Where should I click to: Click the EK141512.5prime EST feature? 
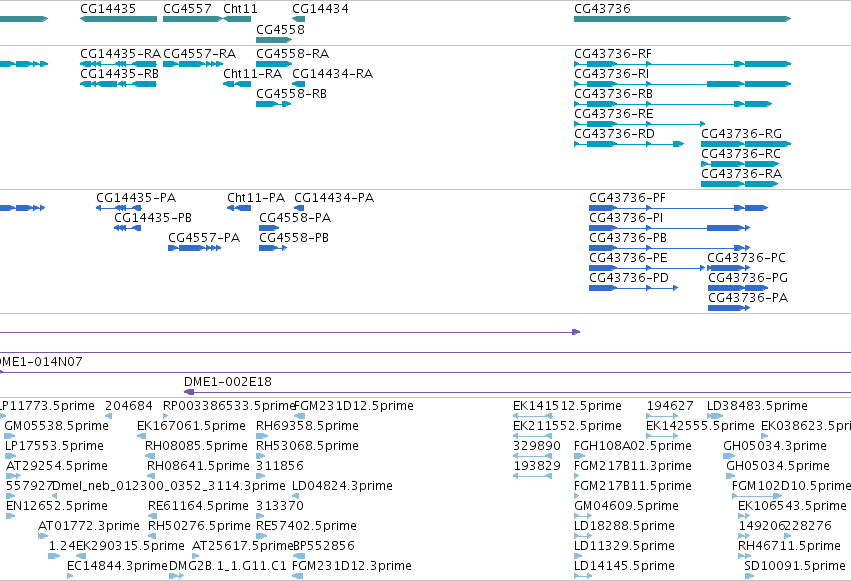pos(533,416)
